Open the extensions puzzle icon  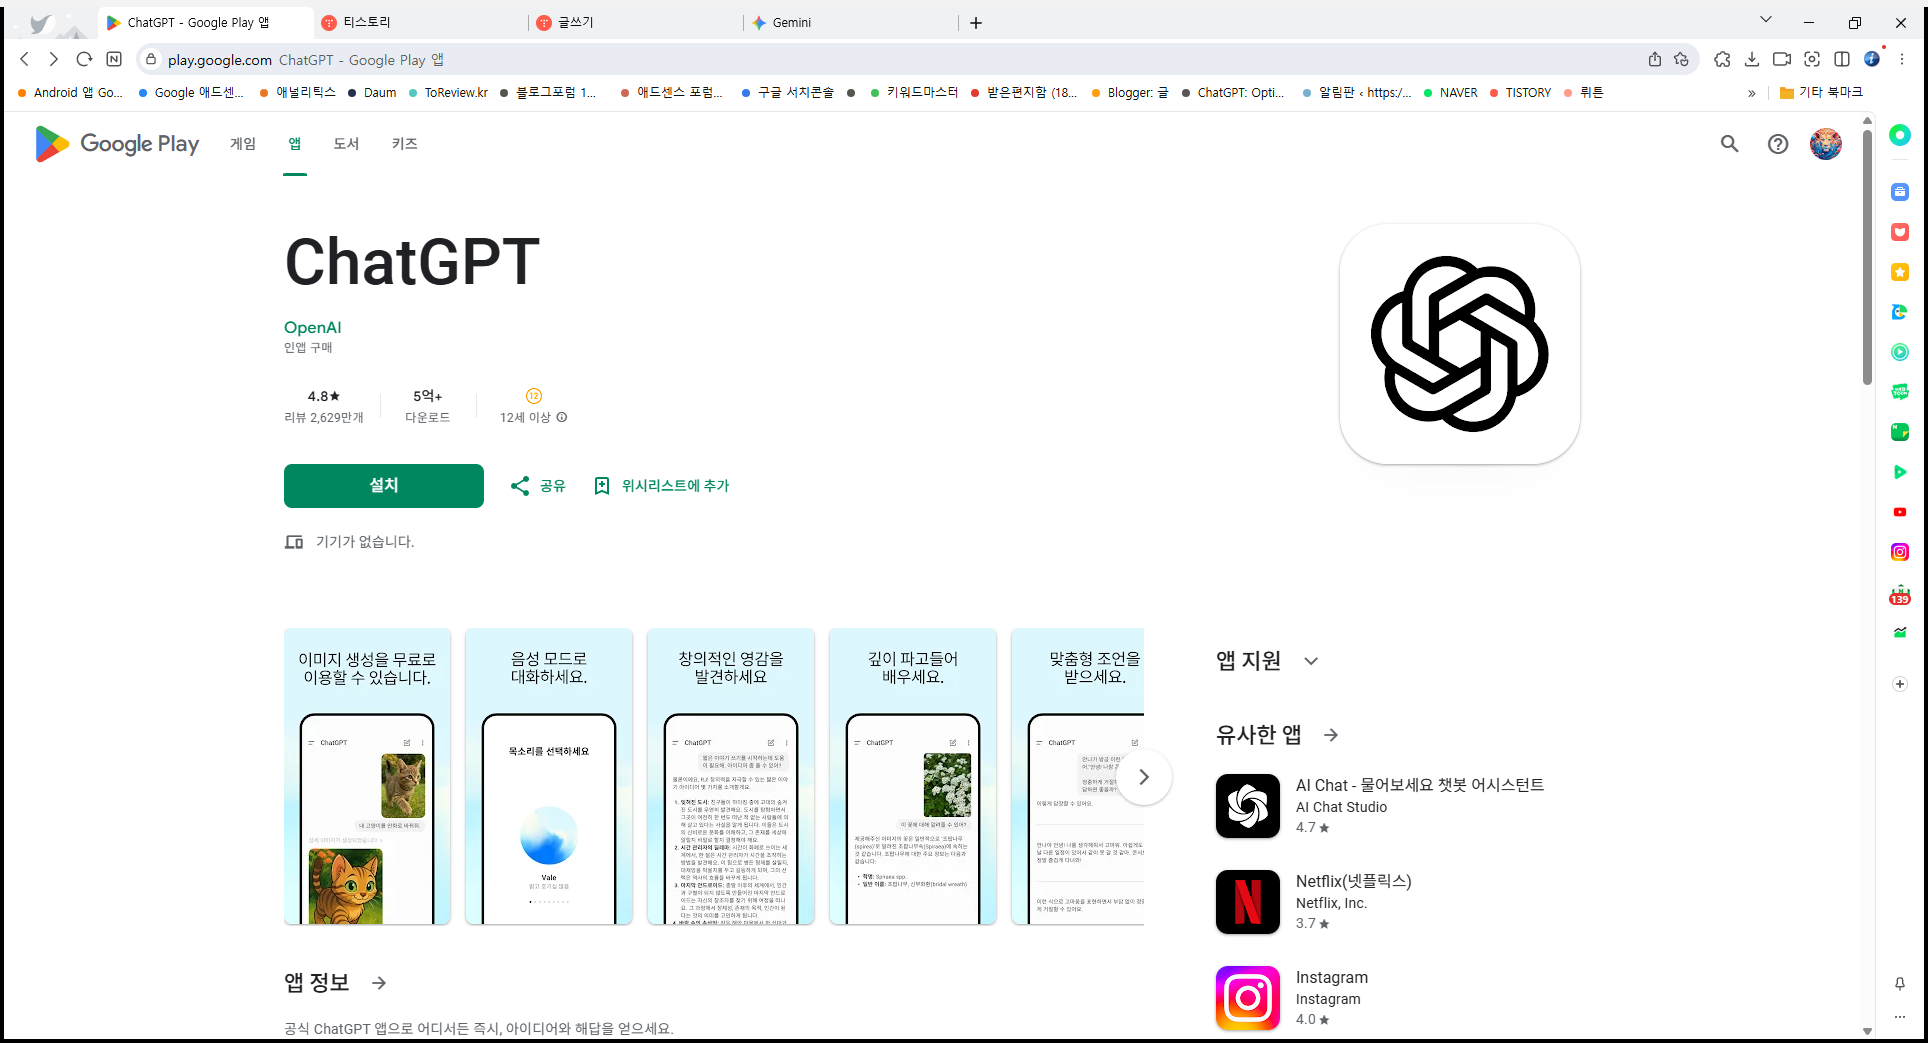(1722, 59)
